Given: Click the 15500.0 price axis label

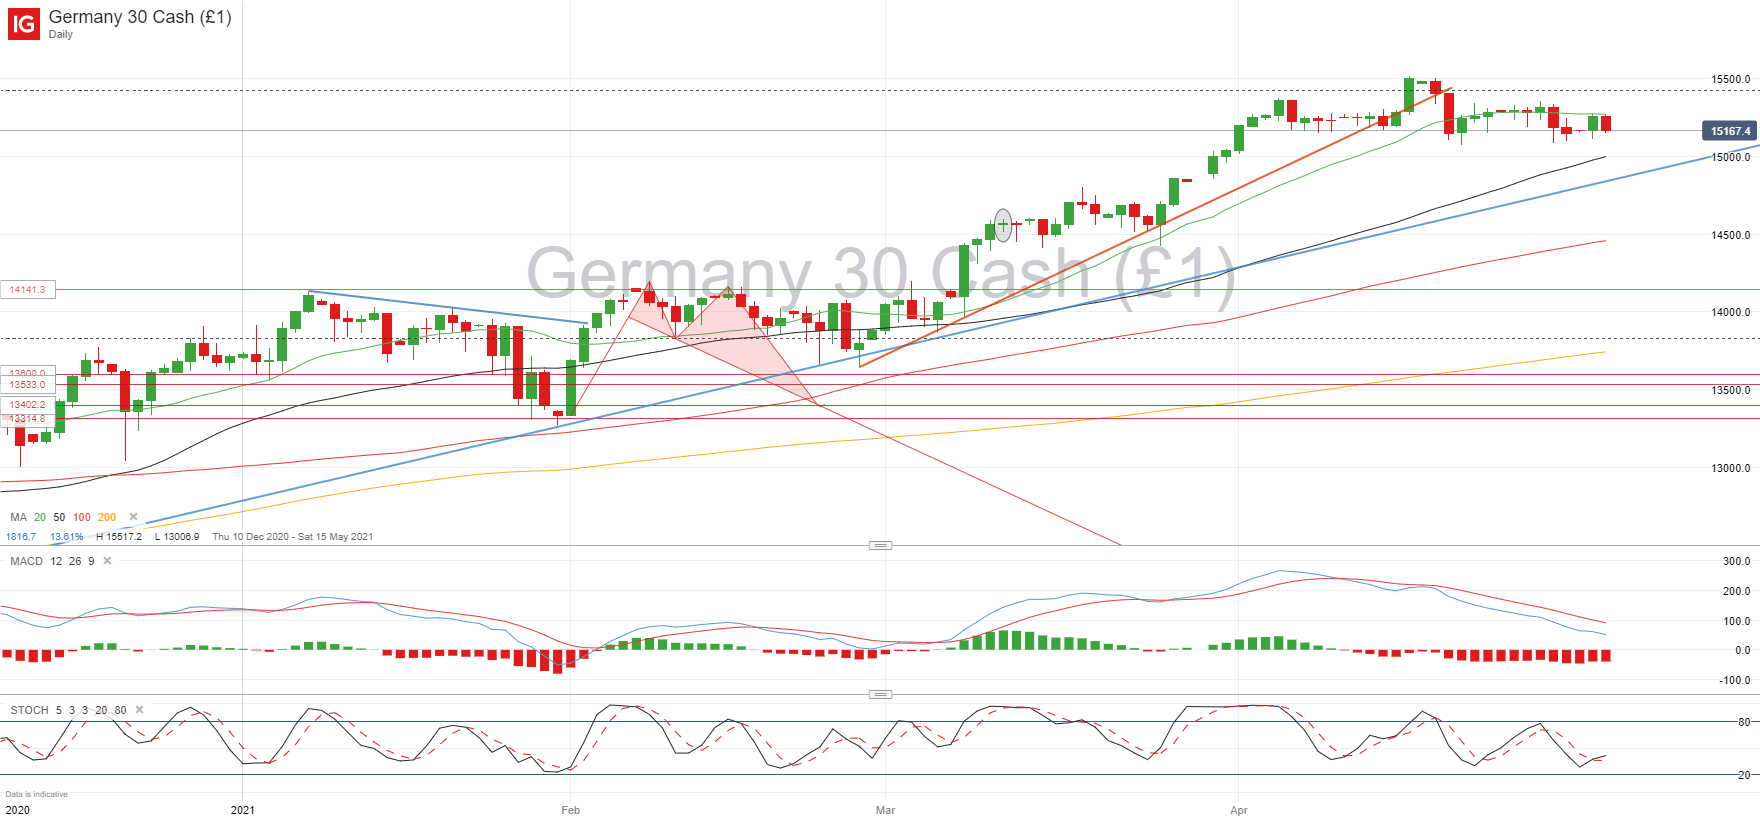Looking at the screenshot, I should tap(1731, 79).
